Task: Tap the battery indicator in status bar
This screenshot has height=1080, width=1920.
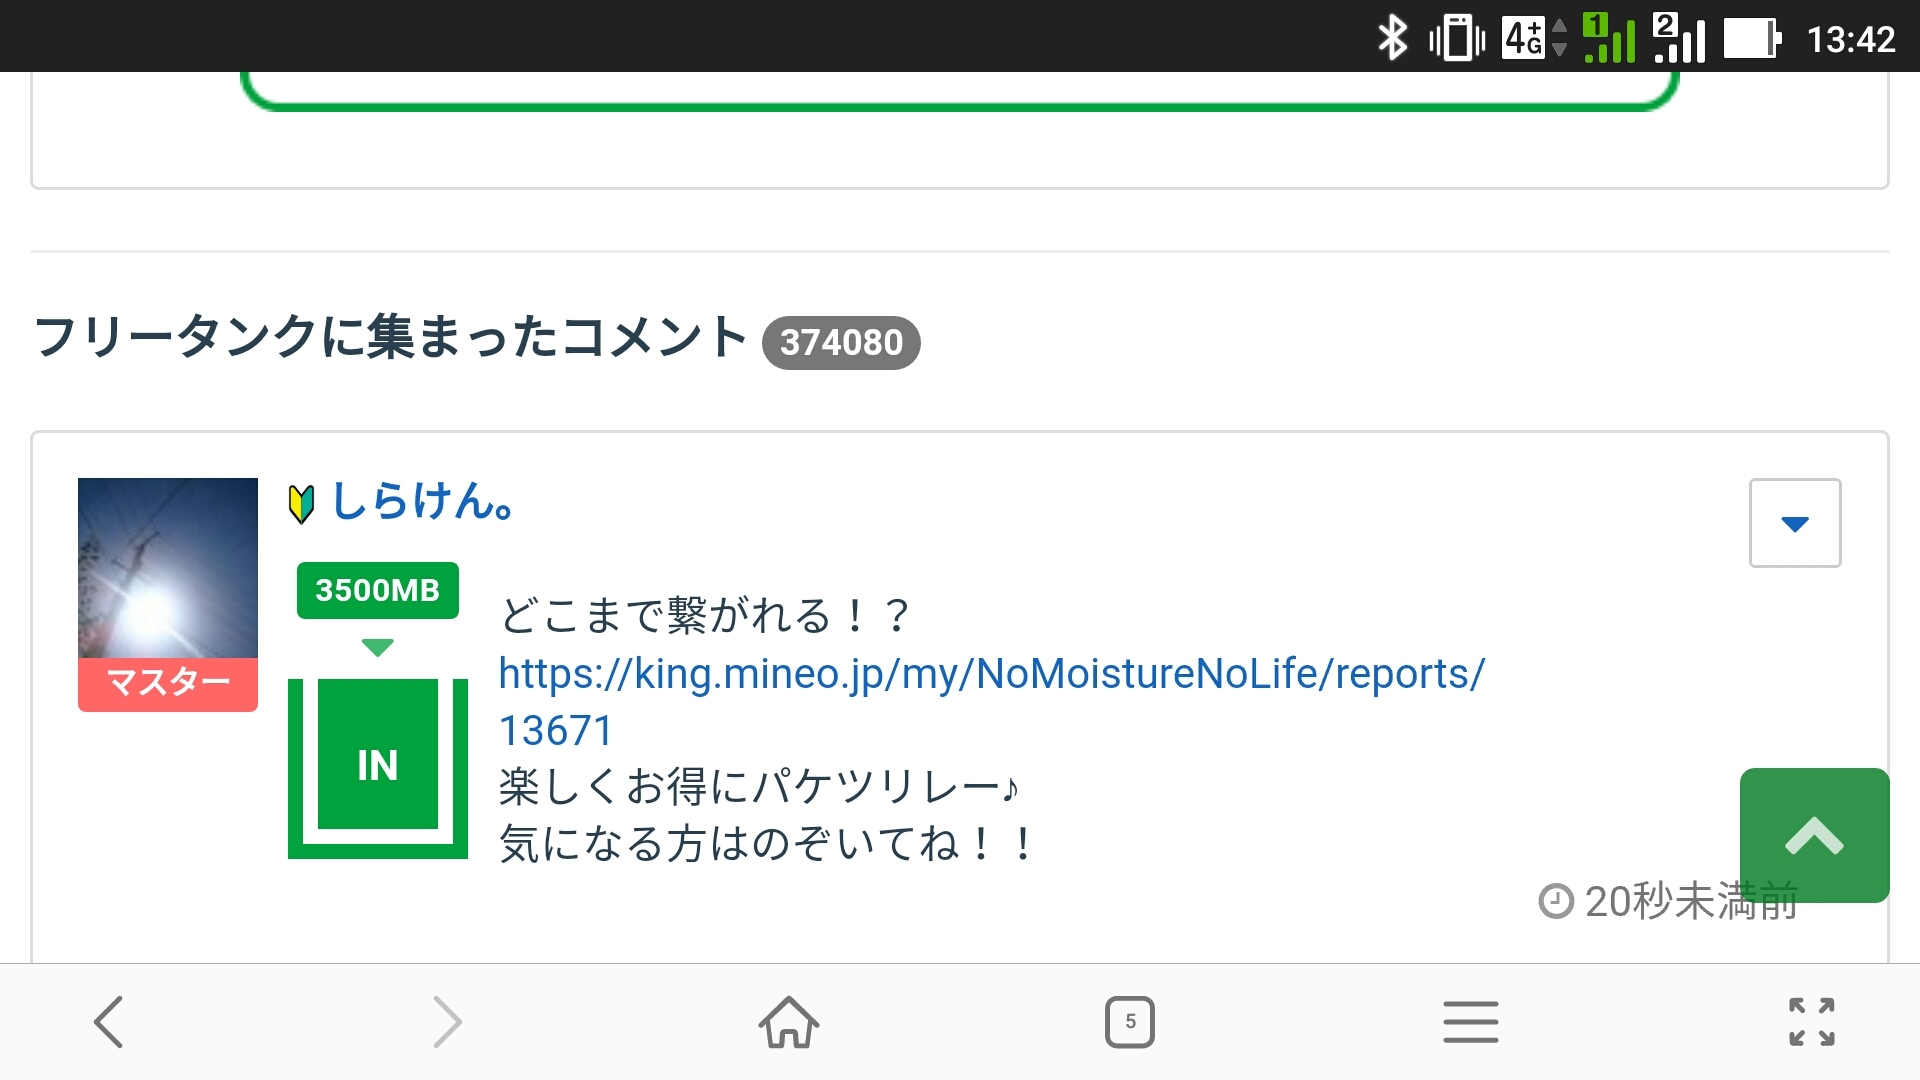Action: click(1751, 38)
